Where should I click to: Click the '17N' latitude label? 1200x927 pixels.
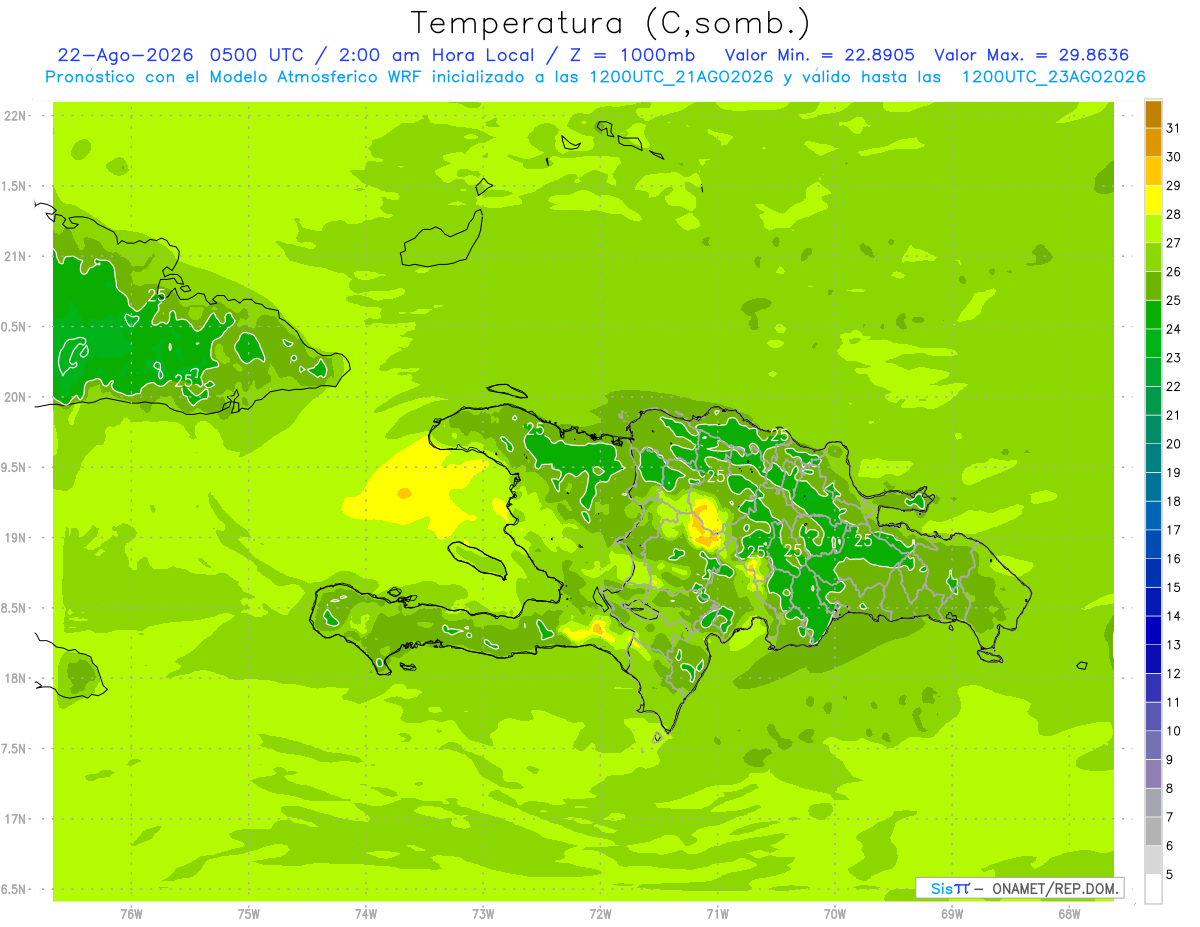pyautogui.click(x=15, y=819)
